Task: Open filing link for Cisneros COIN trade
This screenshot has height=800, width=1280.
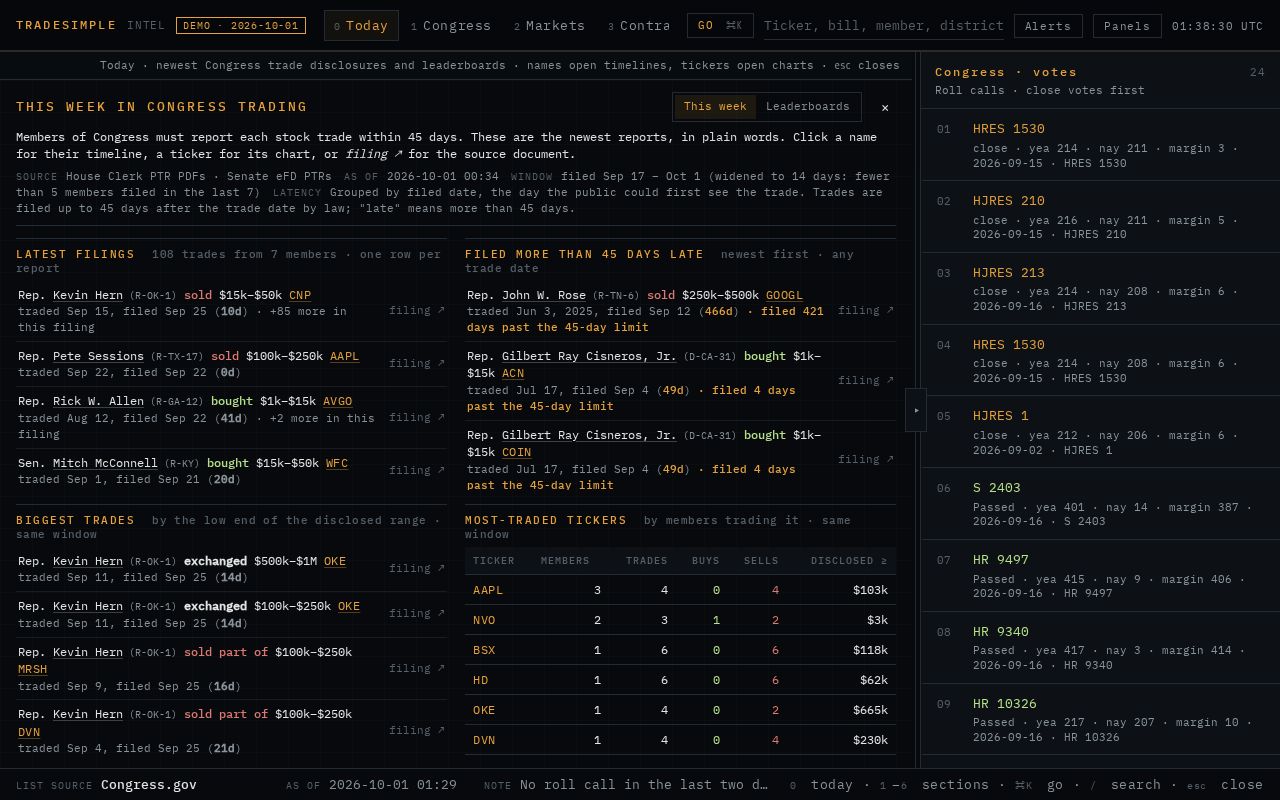Action: point(866,459)
